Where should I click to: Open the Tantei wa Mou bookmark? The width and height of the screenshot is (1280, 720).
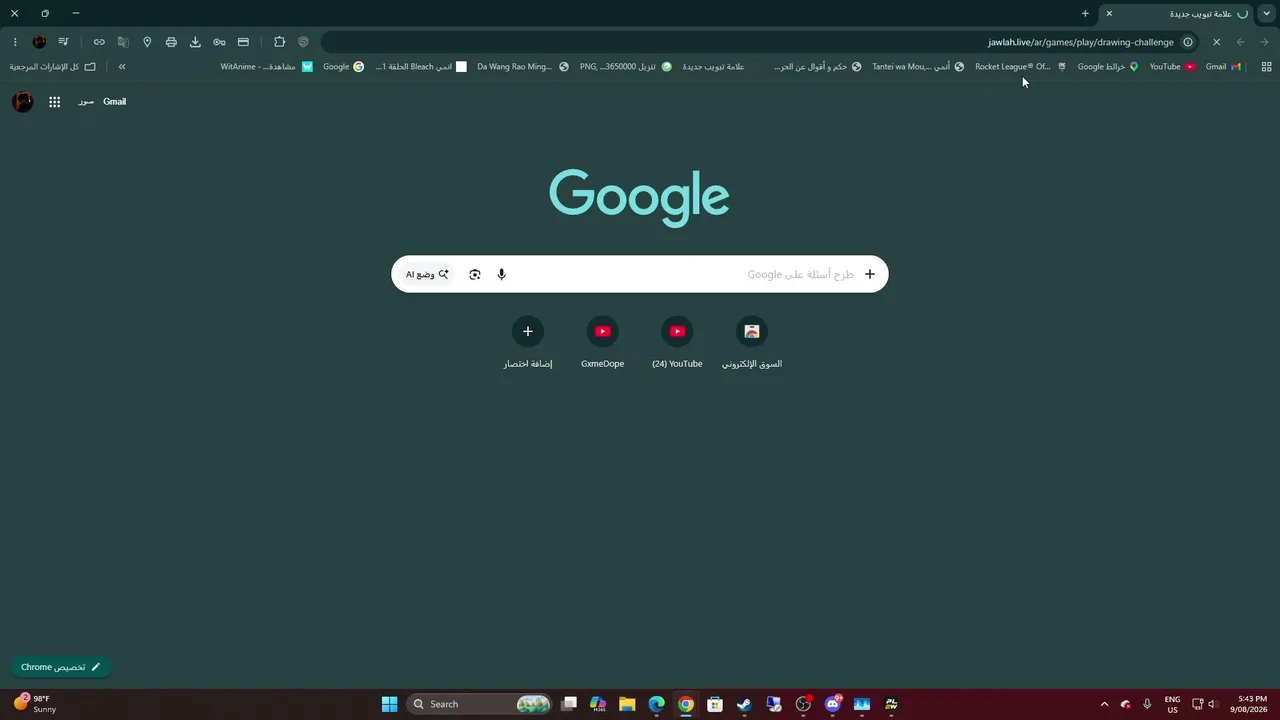pyautogui.click(x=918, y=67)
